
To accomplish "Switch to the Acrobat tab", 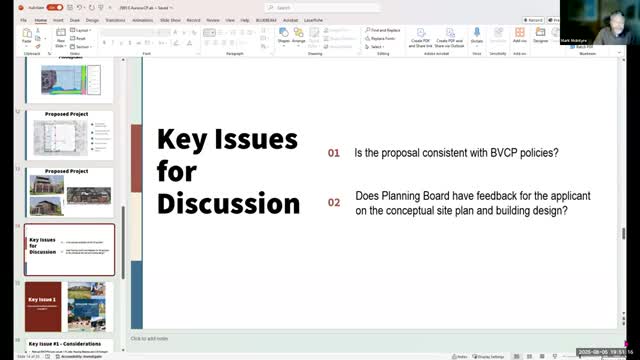I will [x=291, y=20].
